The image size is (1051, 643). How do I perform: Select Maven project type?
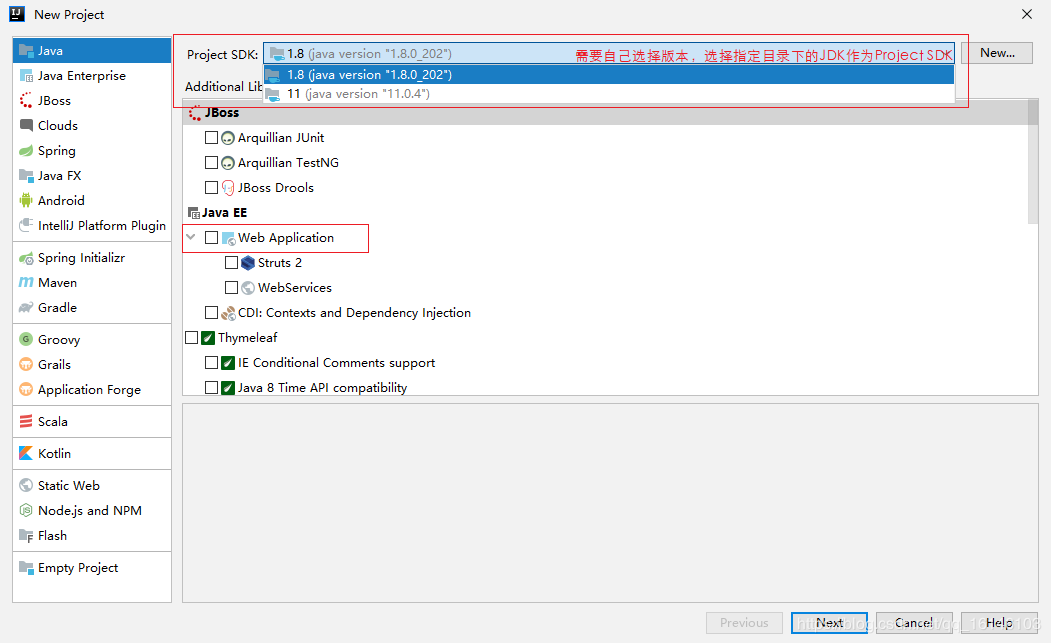pos(92,283)
